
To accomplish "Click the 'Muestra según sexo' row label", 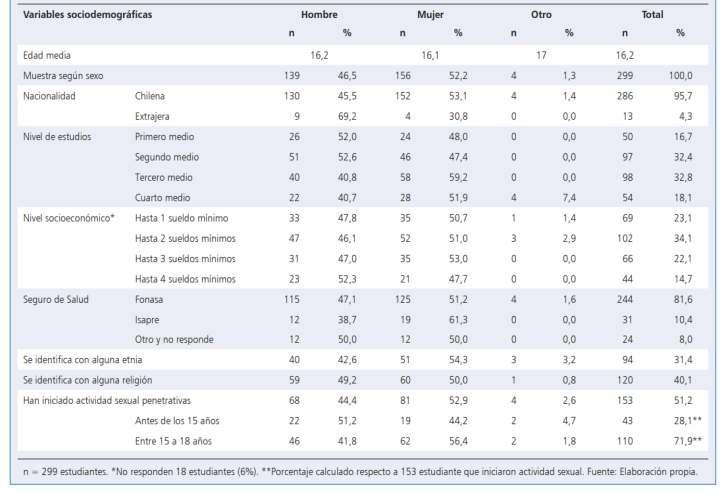I will click(x=63, y=76).
